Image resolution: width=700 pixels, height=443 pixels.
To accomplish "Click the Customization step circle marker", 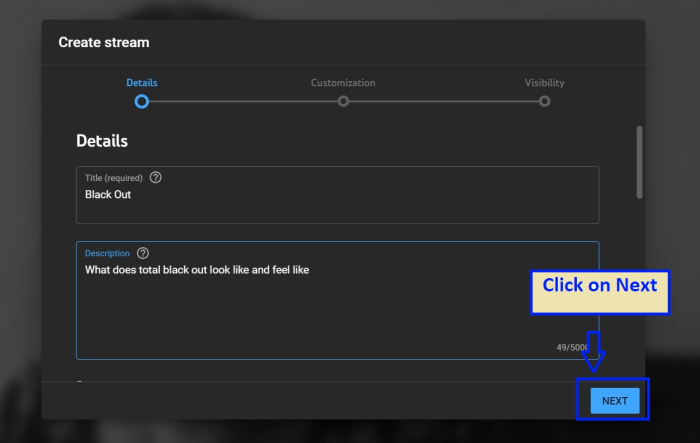I will 343,101.
